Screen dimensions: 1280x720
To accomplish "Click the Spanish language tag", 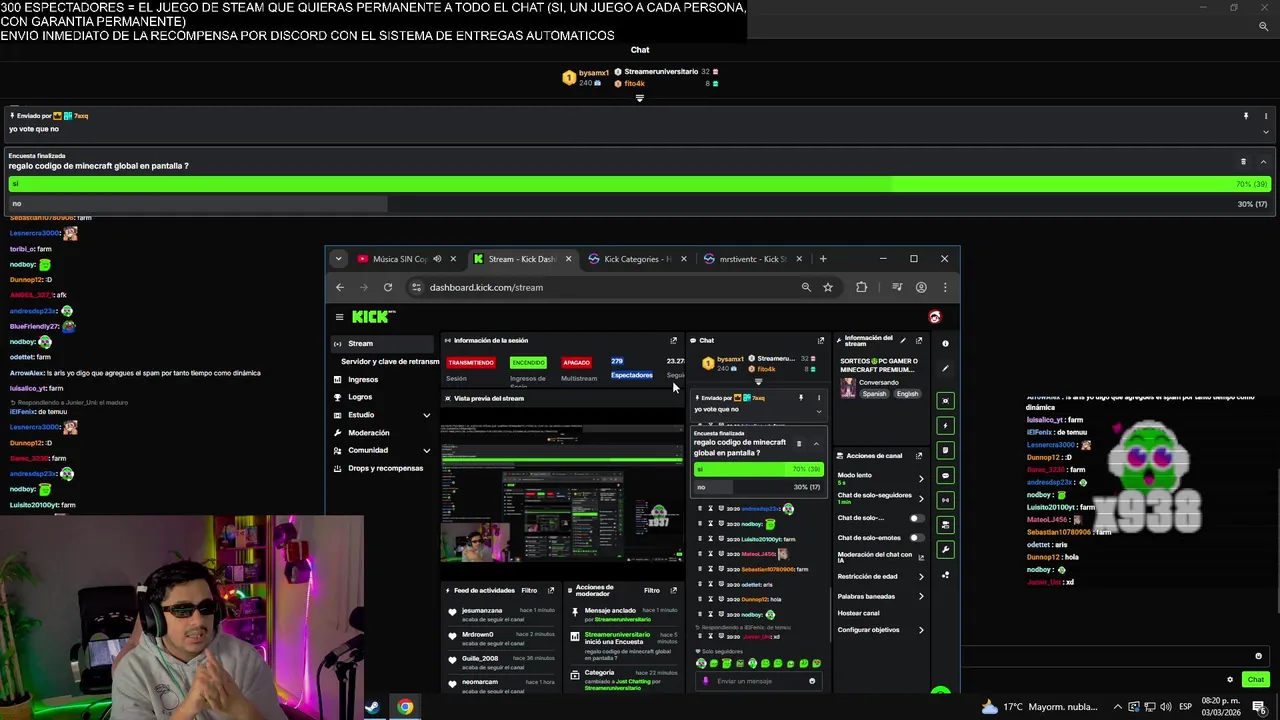I will point(874,394).
